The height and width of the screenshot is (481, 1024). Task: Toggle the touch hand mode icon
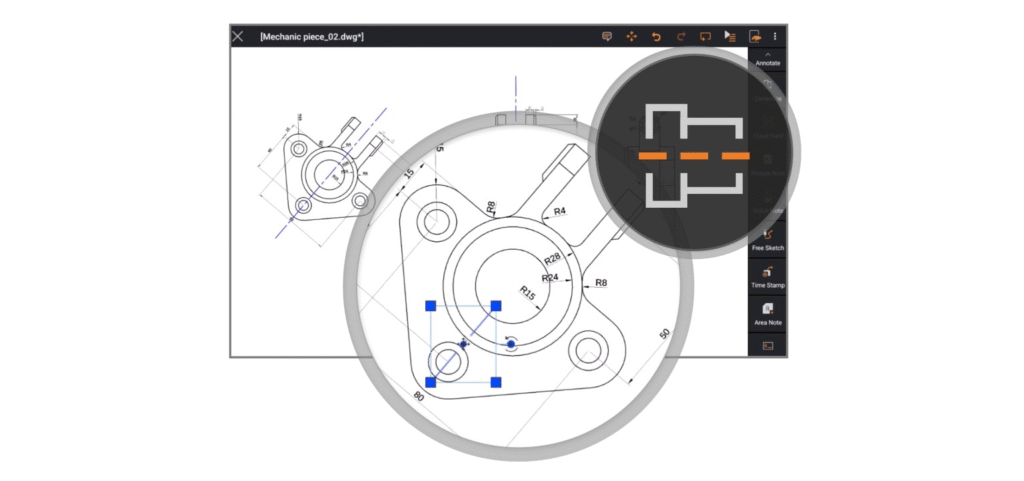click(754, 36)
